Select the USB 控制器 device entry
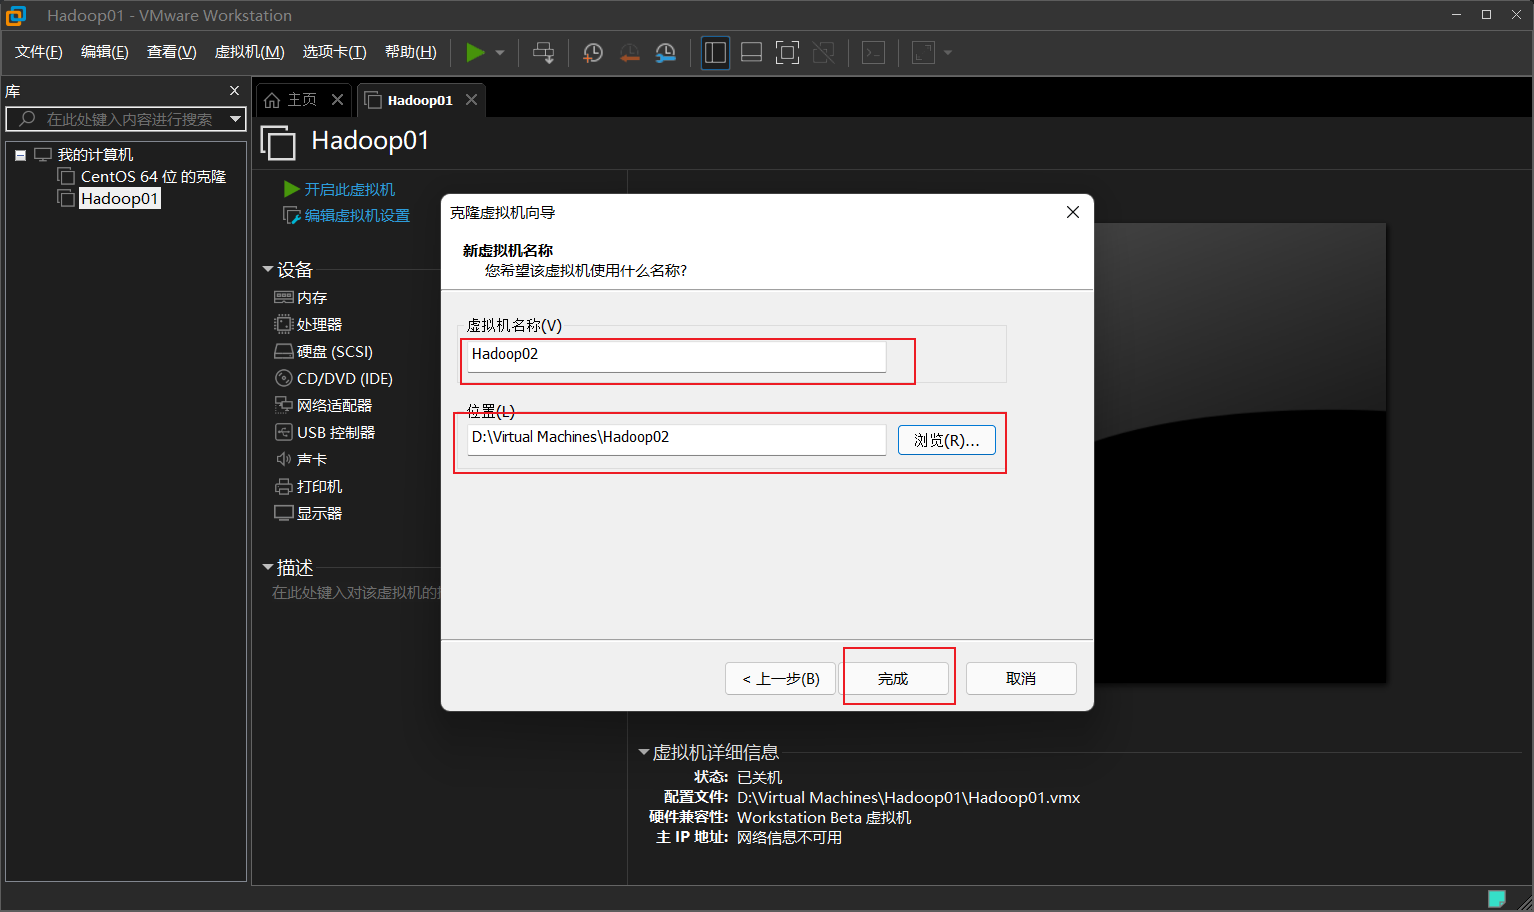 325,433
